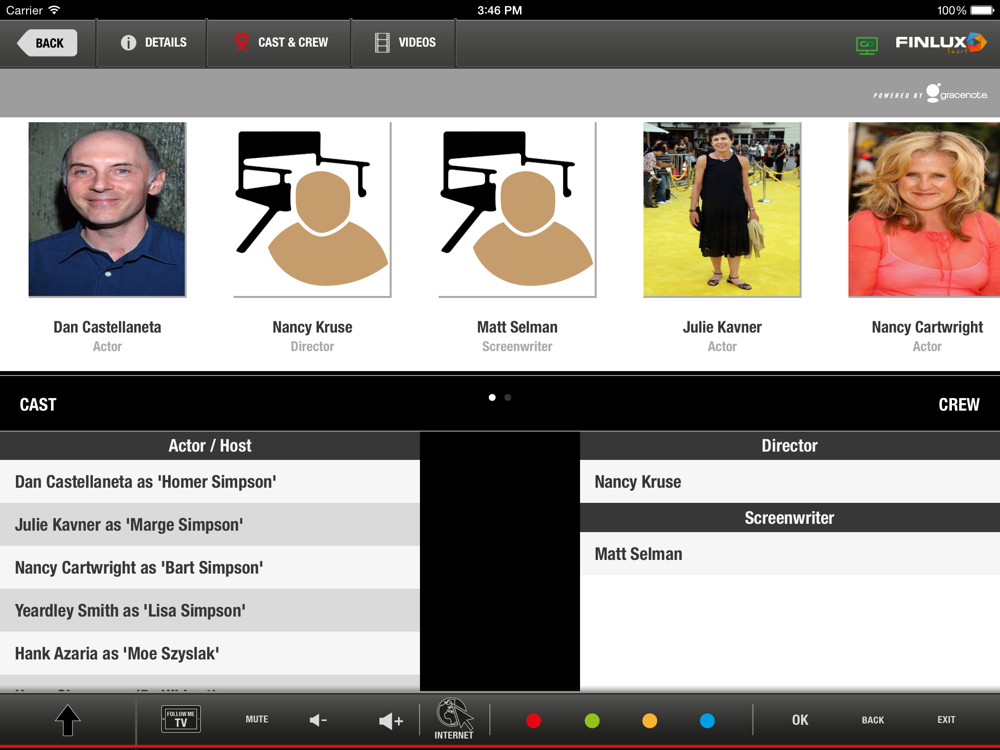Tap the Actor / Host column header
The height and width of the screenshot is (750, 1000).
click(210, 446)
